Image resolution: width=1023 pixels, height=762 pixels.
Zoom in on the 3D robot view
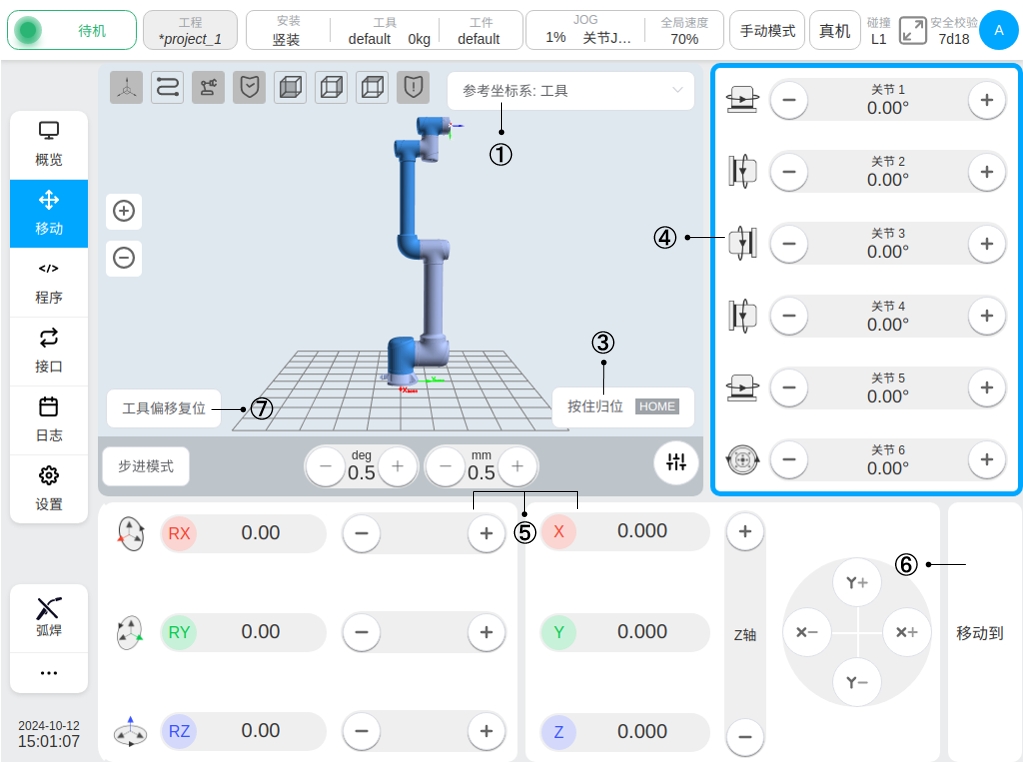[124, 211]
